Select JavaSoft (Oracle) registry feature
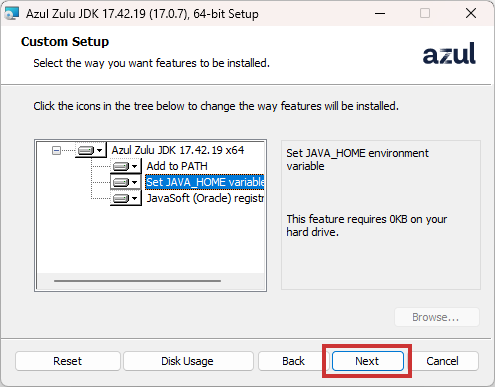Screen dimensions: 495x387 click(205, 198)
